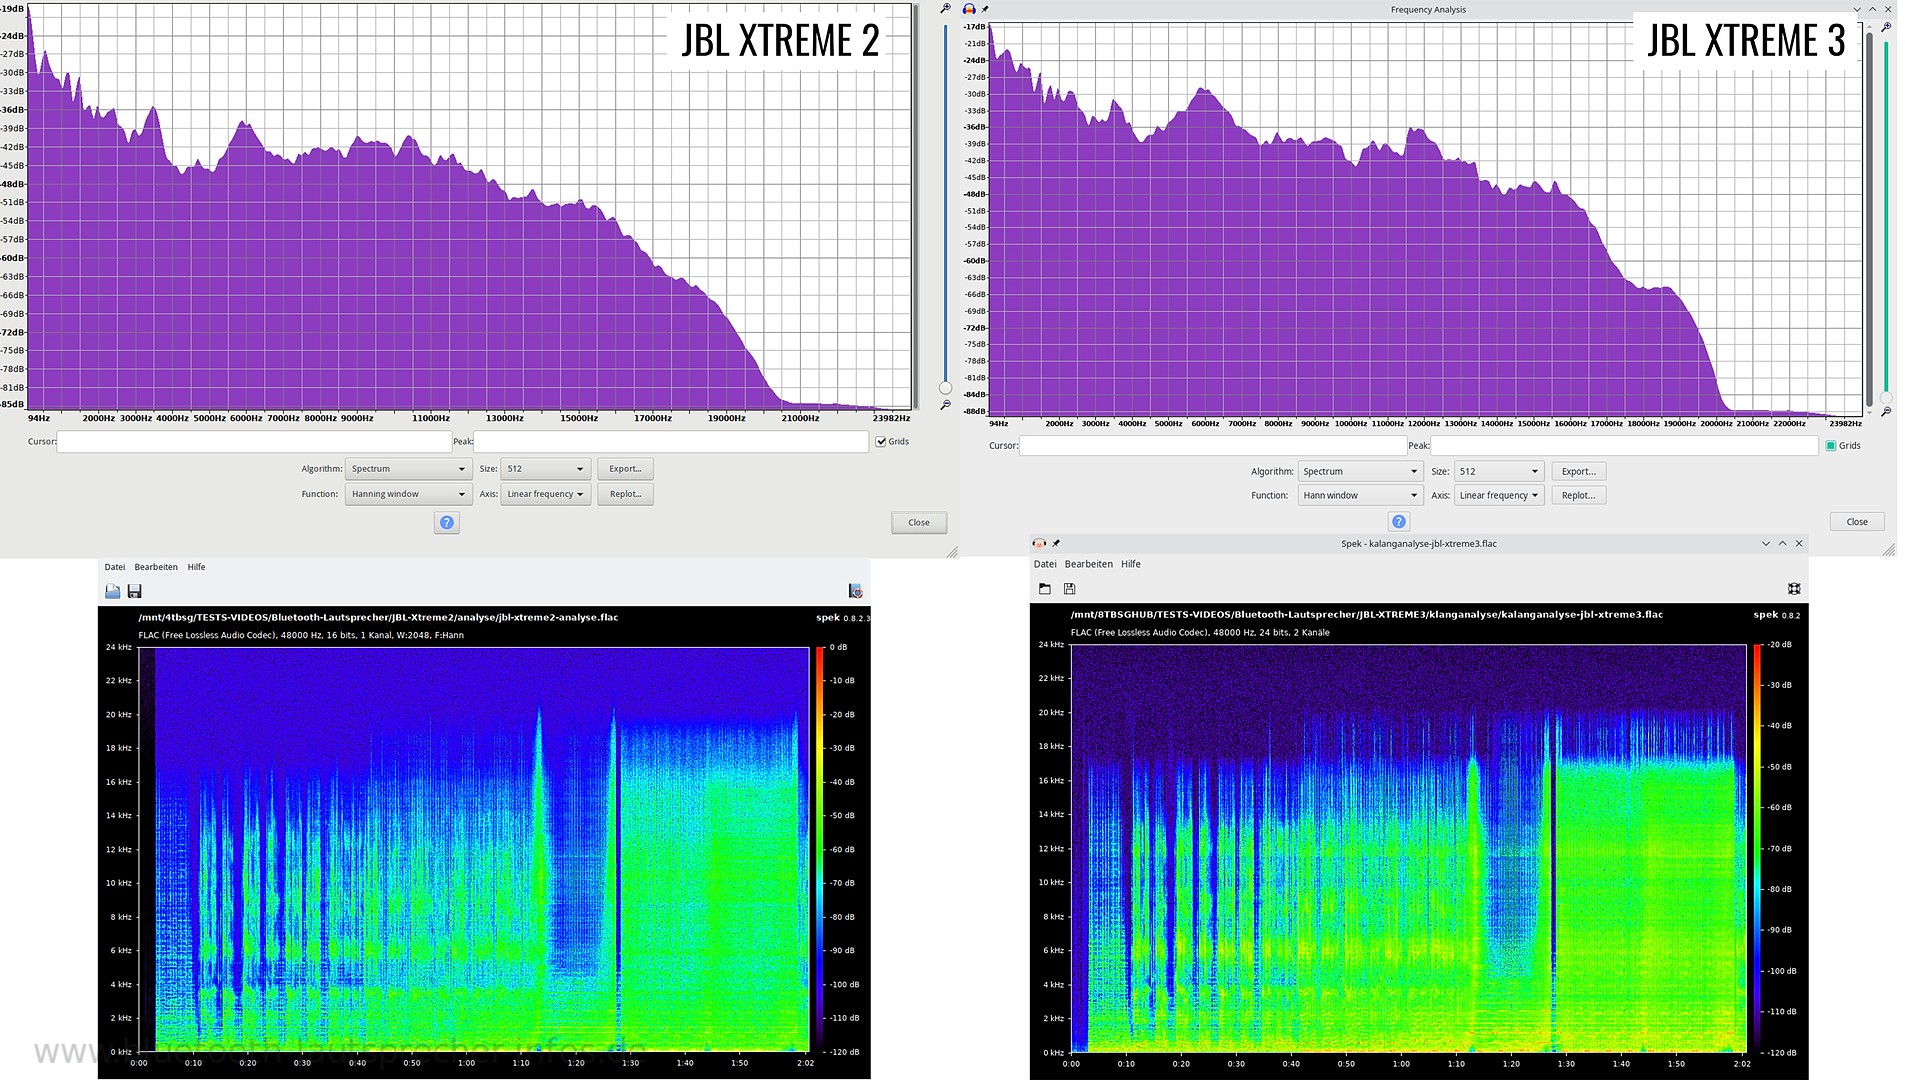Open Datei menu in xtreme3.flac Spek window
Image resolution: width=1920 pixels, height=1080 pixels.
(x=1045, y=564)
